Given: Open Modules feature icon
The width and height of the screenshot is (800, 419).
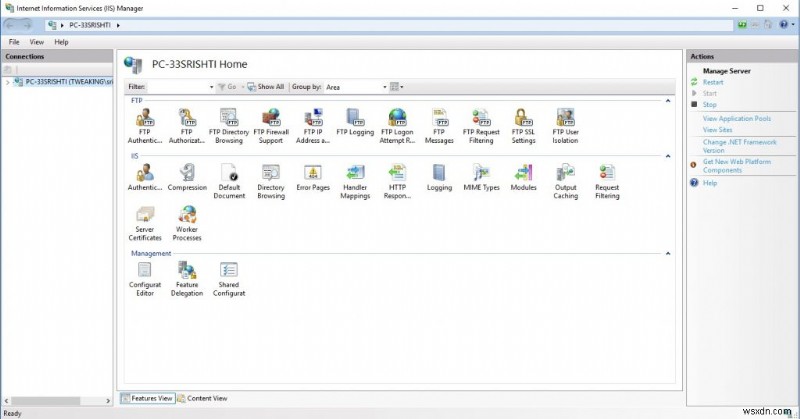Looking at the screenshot, I should pyautogui.click(x=523, y=178).
